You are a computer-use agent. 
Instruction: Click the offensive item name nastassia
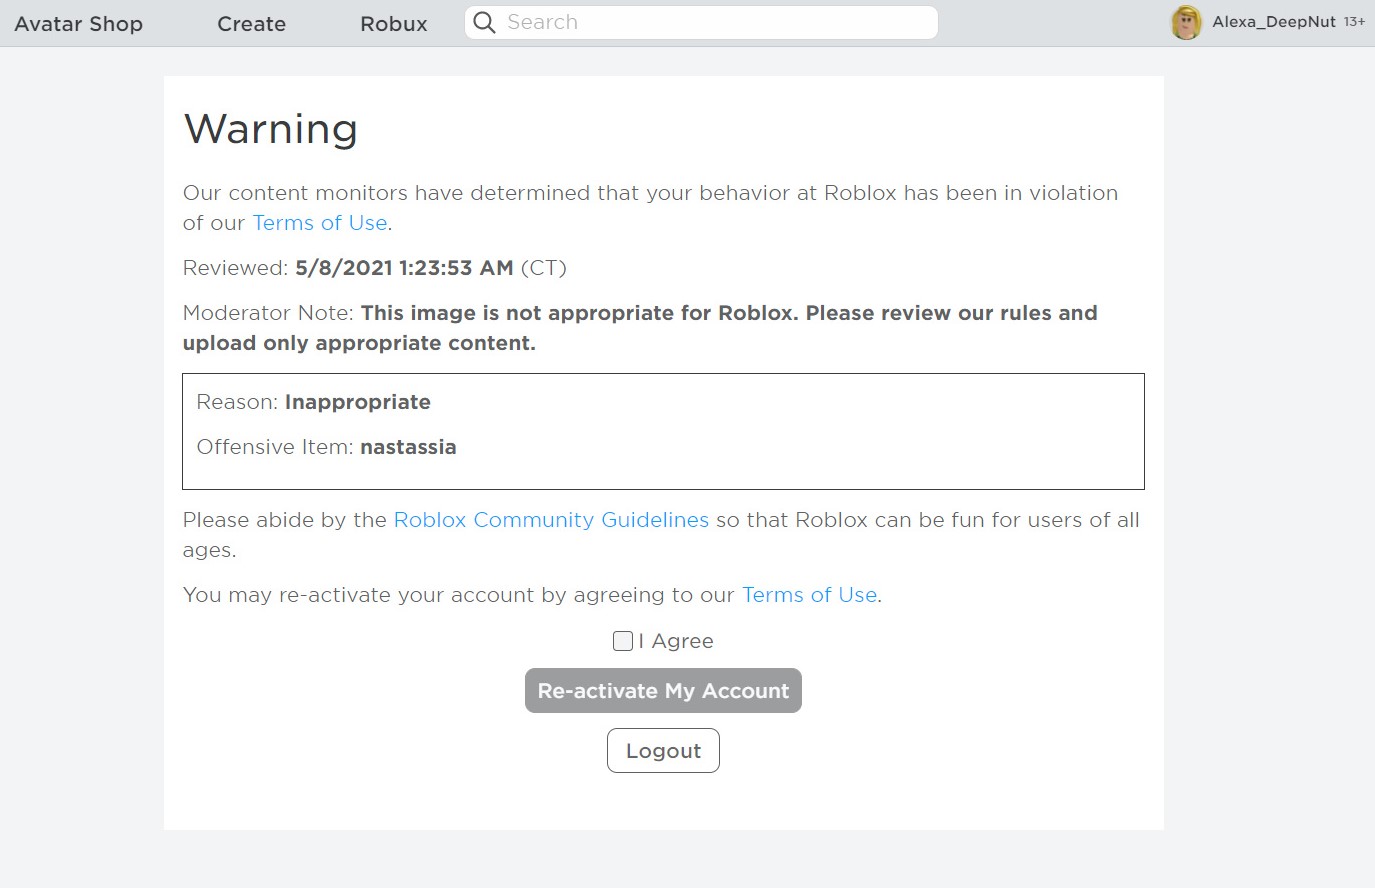tap(408, 447)
